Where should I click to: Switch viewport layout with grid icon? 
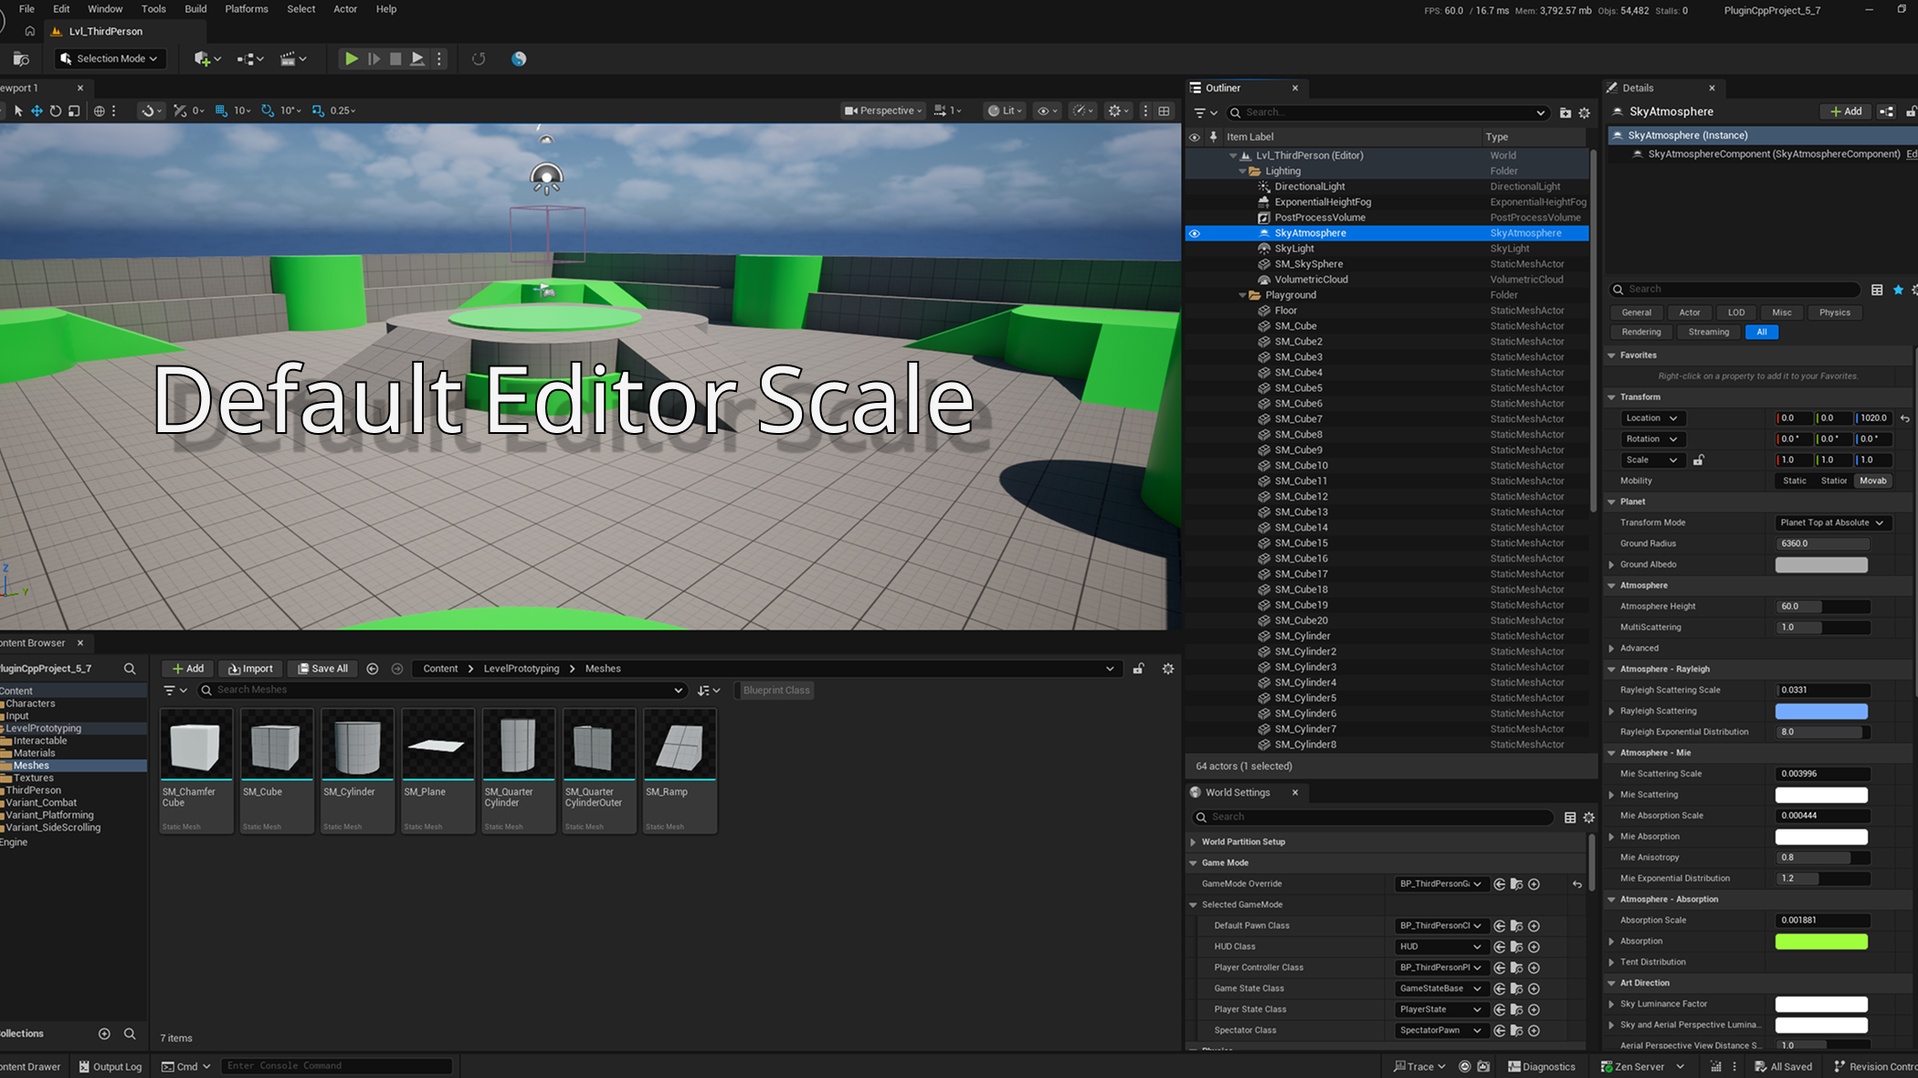(1164, 111)
